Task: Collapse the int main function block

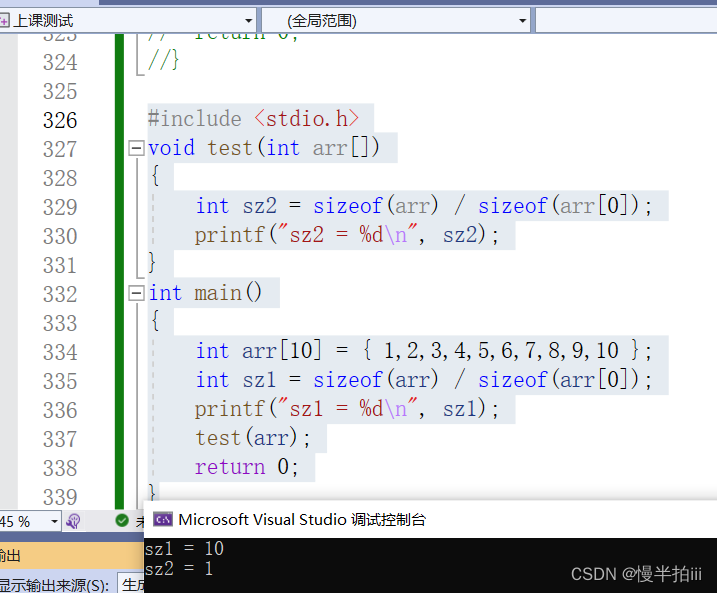Action: 136,293
